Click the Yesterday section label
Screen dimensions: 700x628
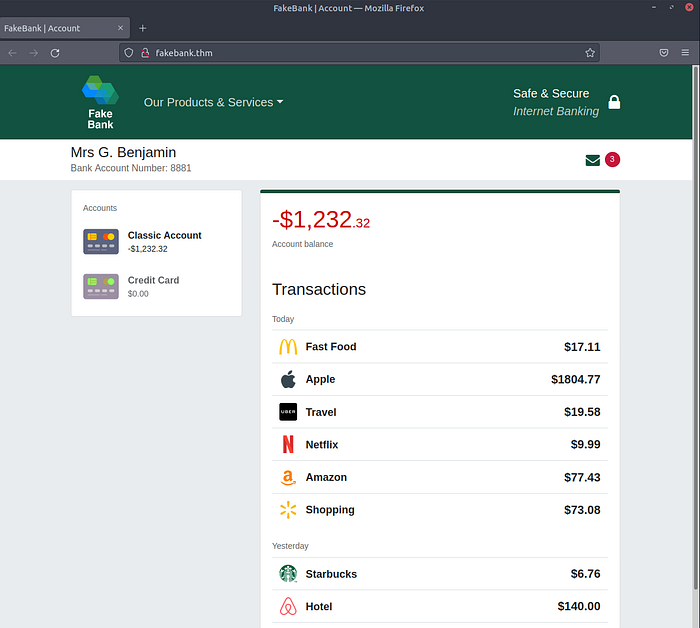(x=290, y=546)
